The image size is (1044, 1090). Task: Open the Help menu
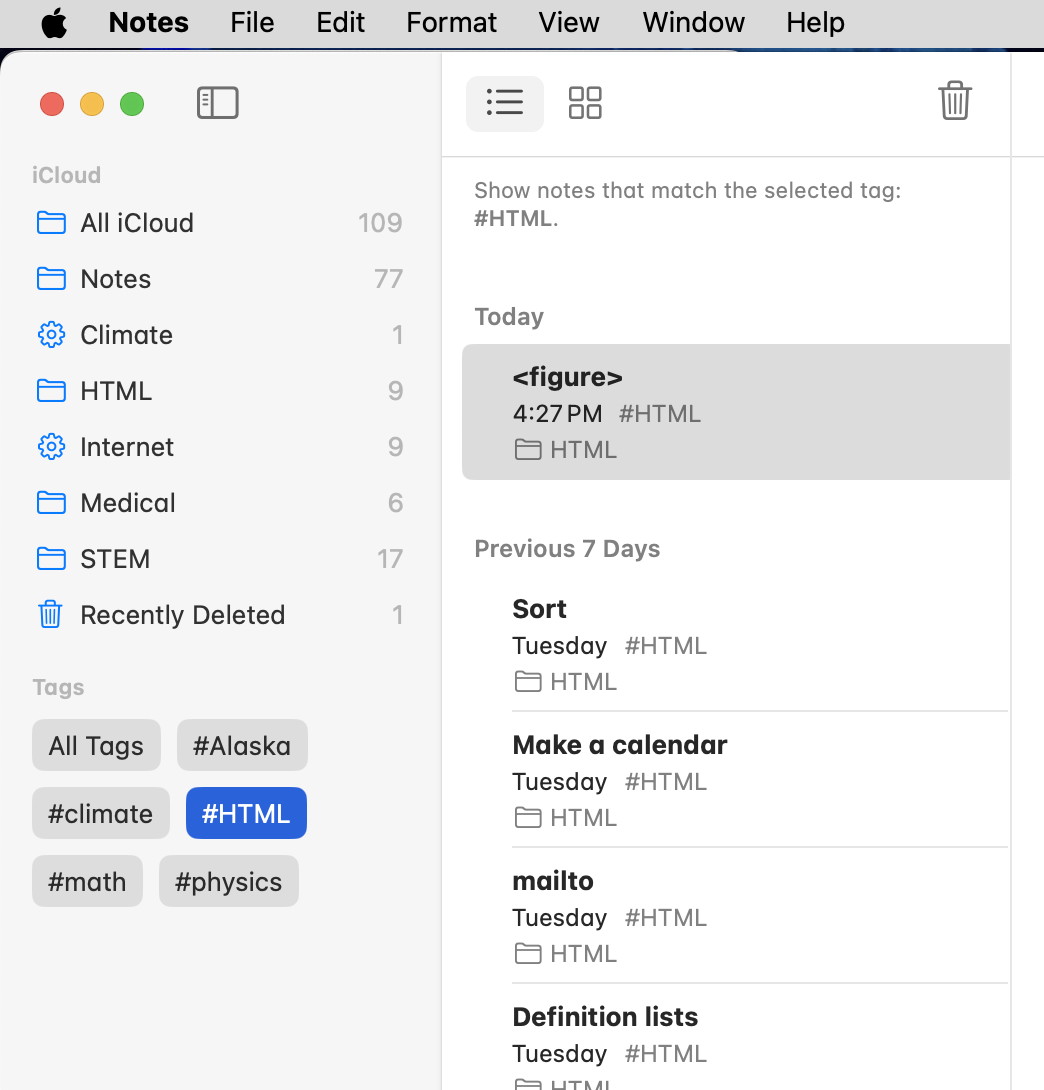pyautogui.click(x=816, y=23)
